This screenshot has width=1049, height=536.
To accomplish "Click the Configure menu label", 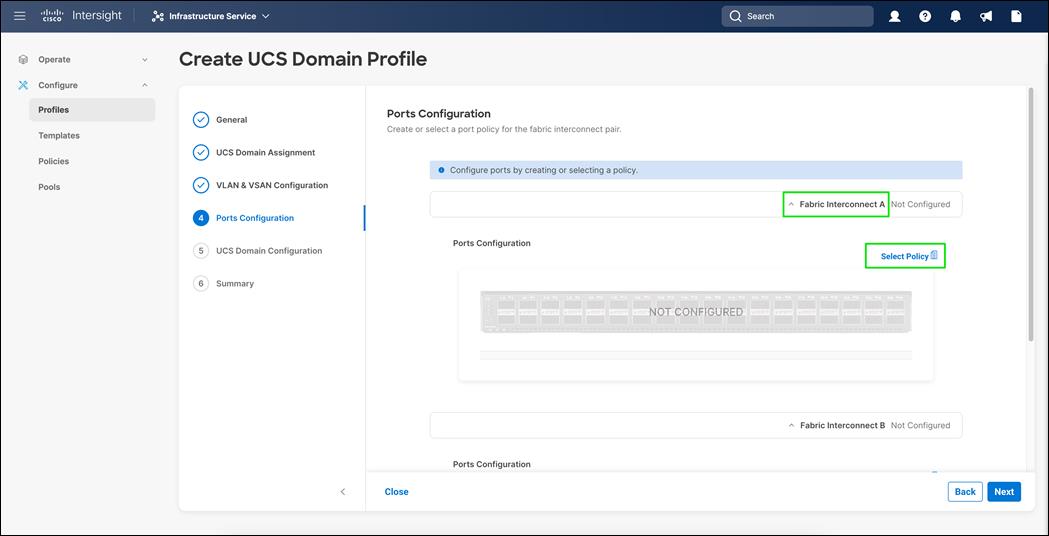I will [58, 85].
